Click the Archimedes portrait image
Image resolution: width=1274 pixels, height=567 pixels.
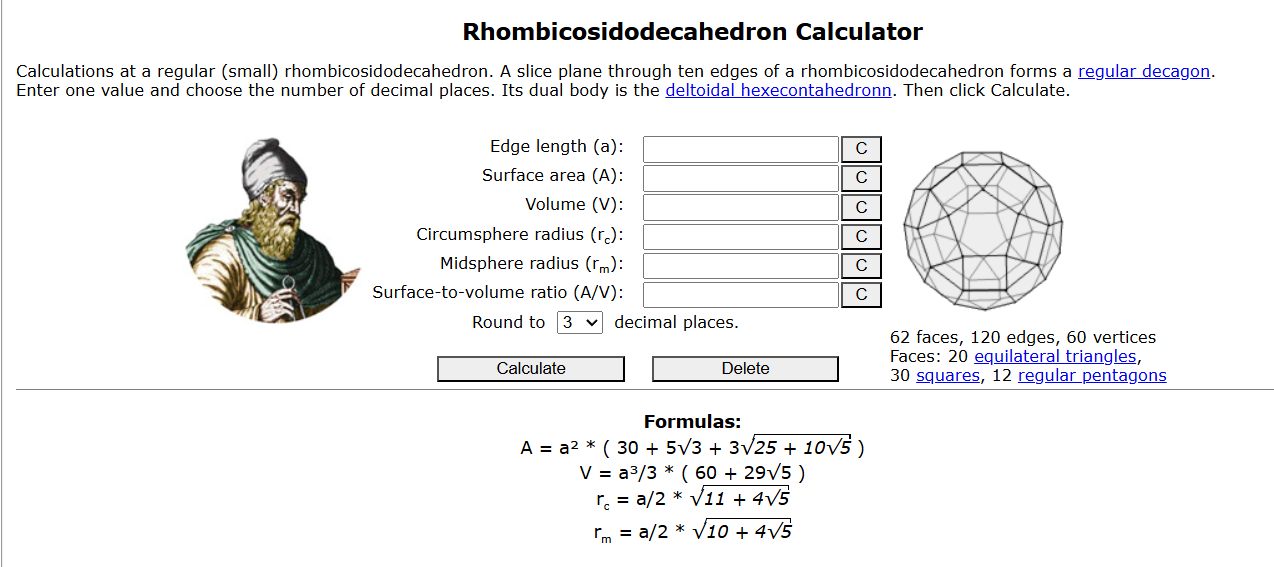272,230
